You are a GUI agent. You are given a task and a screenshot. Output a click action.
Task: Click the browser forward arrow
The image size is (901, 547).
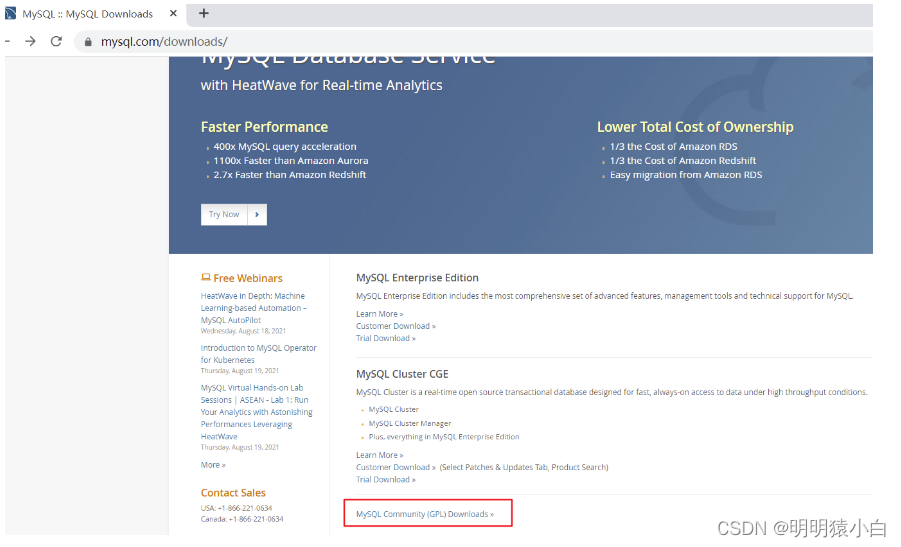pos(30,41)
